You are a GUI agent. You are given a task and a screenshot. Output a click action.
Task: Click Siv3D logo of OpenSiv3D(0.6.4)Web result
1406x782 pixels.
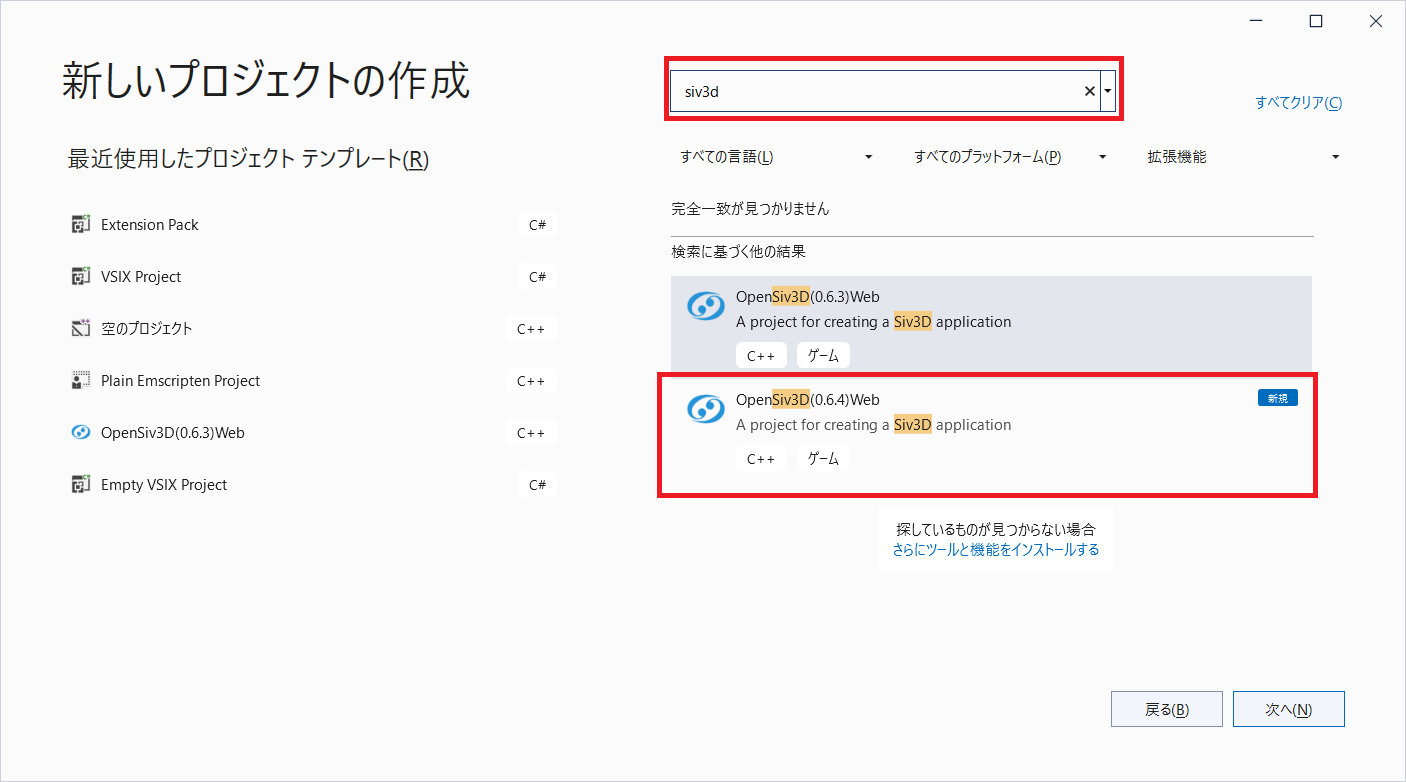pos(706,408)
